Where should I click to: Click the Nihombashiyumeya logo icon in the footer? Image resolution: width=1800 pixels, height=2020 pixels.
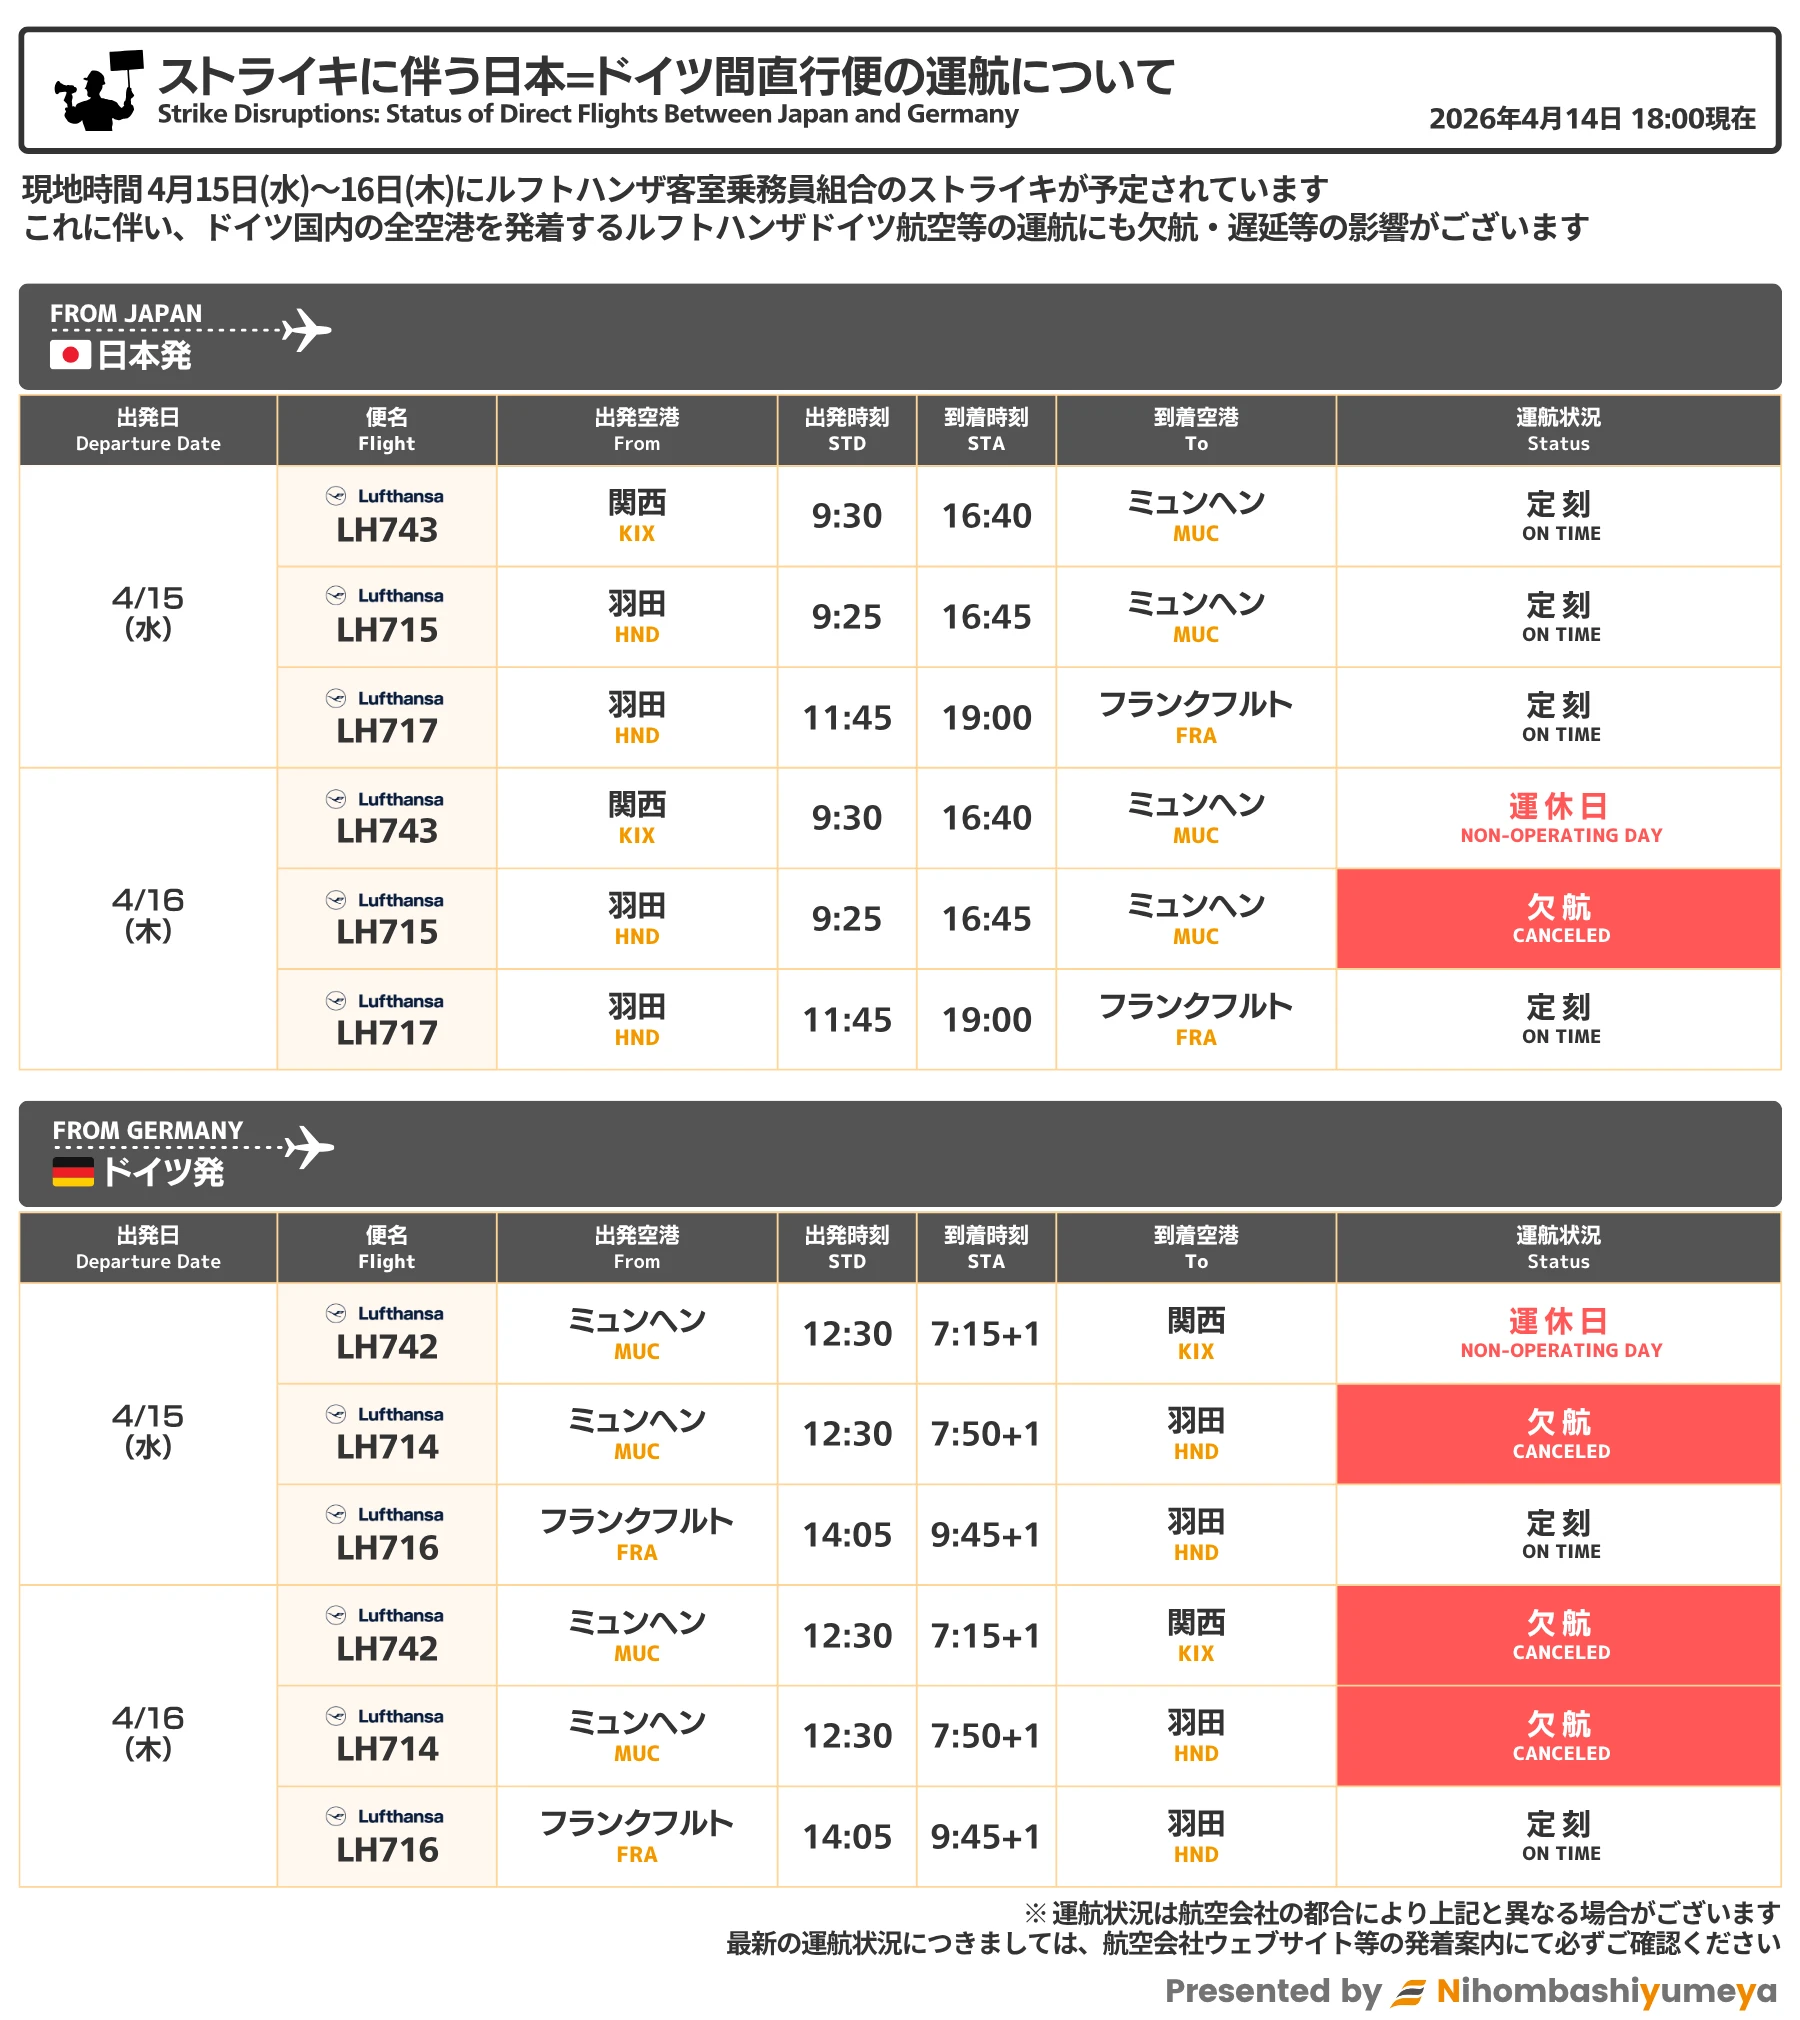click(1410, 1992)
